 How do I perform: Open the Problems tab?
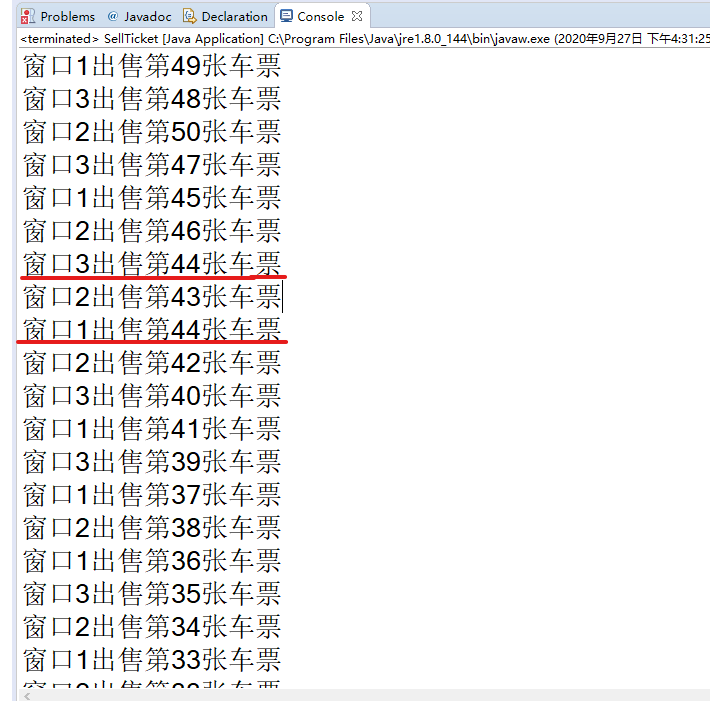click(58, 17)
